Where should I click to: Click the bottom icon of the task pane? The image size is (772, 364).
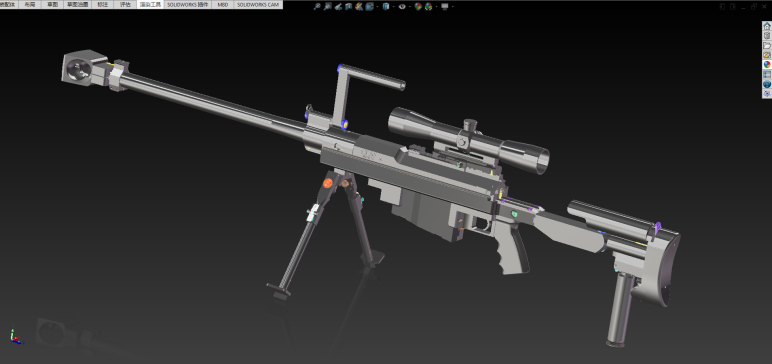[767, 94]
